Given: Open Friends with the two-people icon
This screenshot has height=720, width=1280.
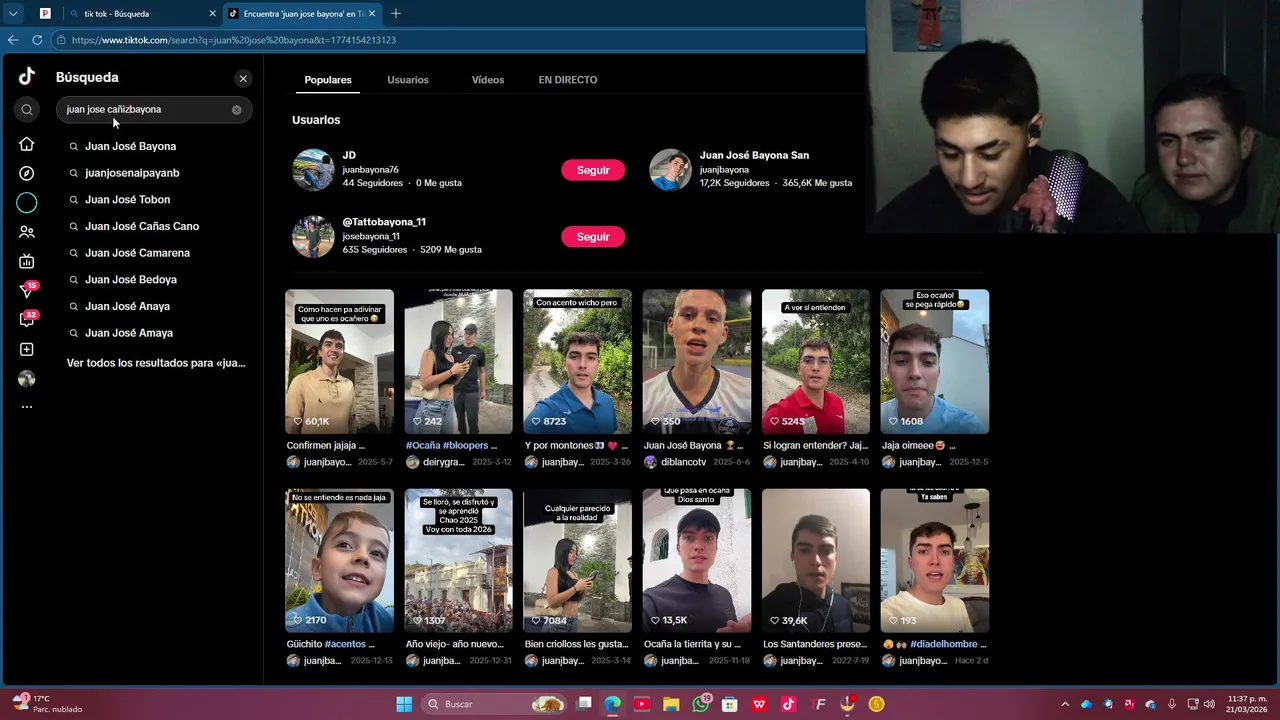Looking at the screenshot, I should (x=27, y=232).
